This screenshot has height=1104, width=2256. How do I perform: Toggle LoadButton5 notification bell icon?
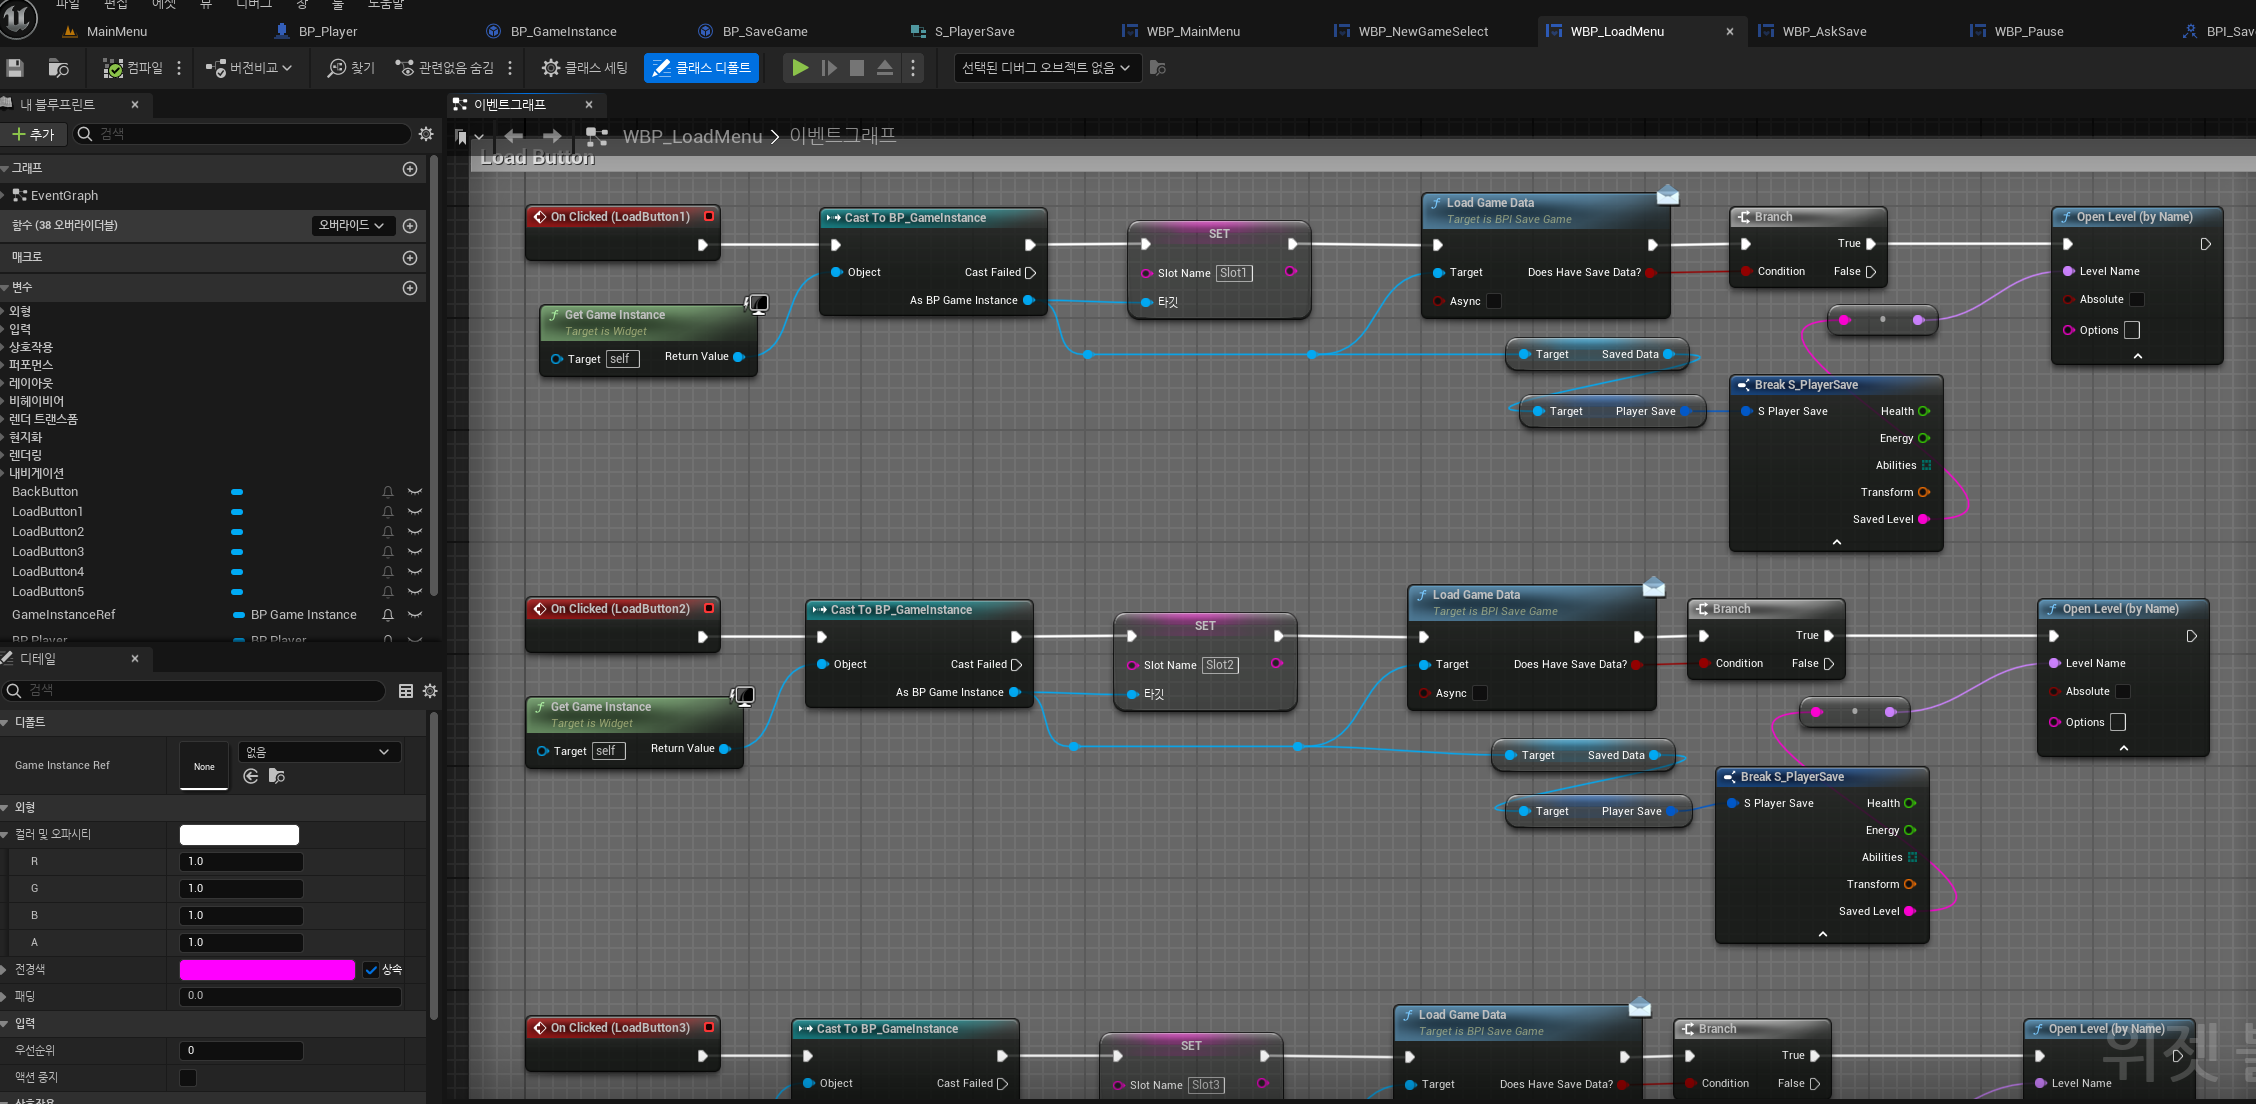tap(388, 592)
